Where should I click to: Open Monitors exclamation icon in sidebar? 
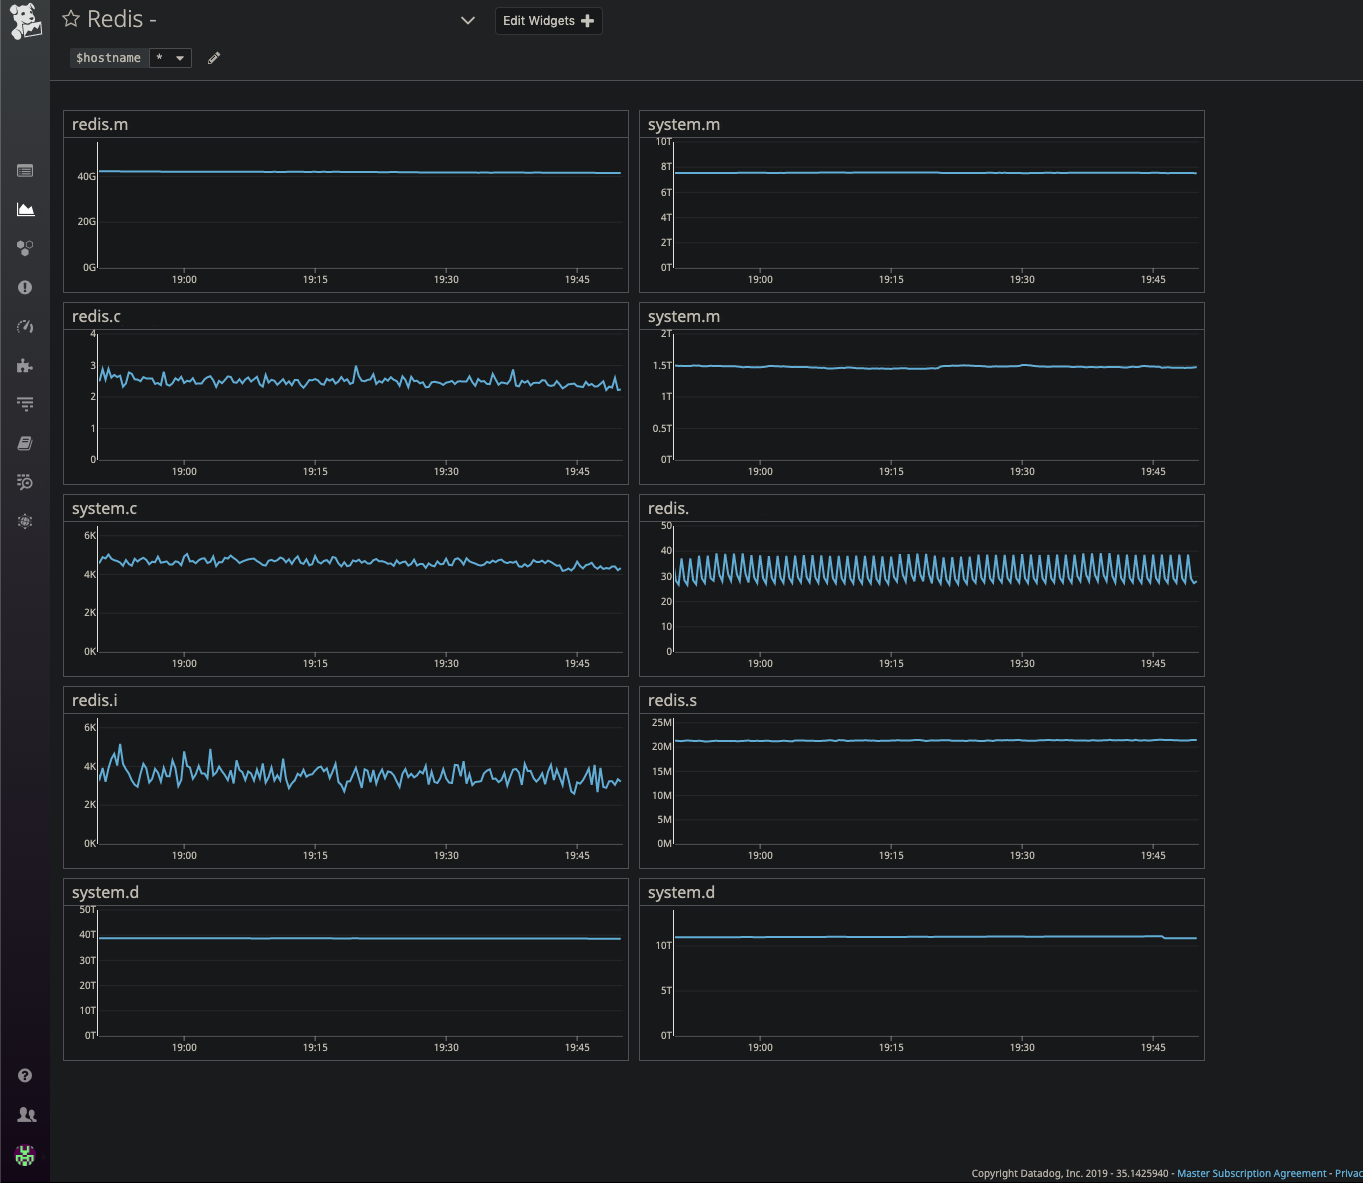(x=25, y=287)
